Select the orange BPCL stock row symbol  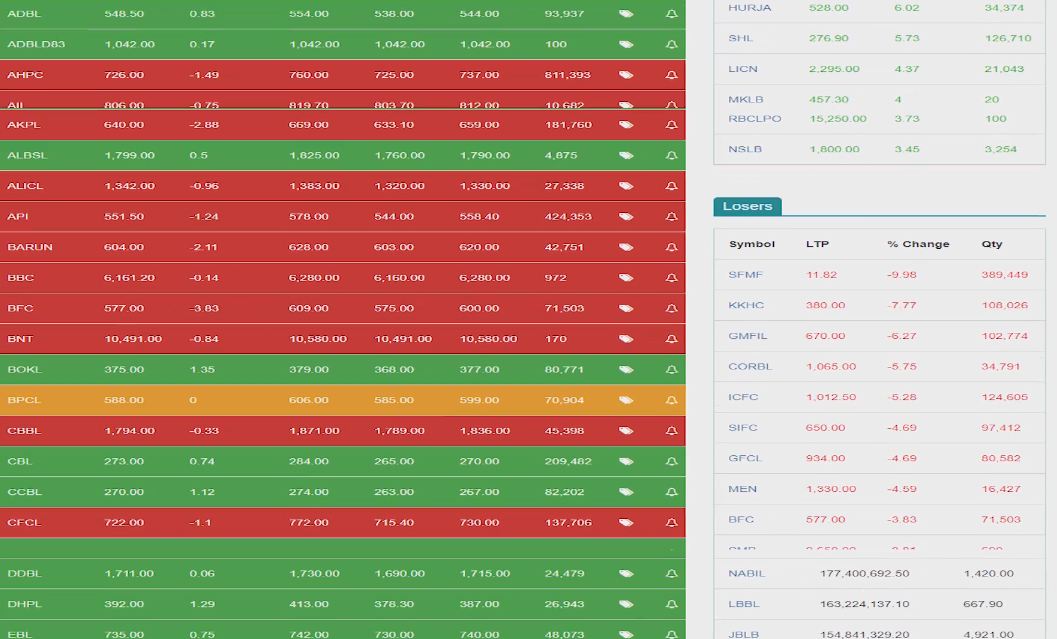(x=25, y=400)
